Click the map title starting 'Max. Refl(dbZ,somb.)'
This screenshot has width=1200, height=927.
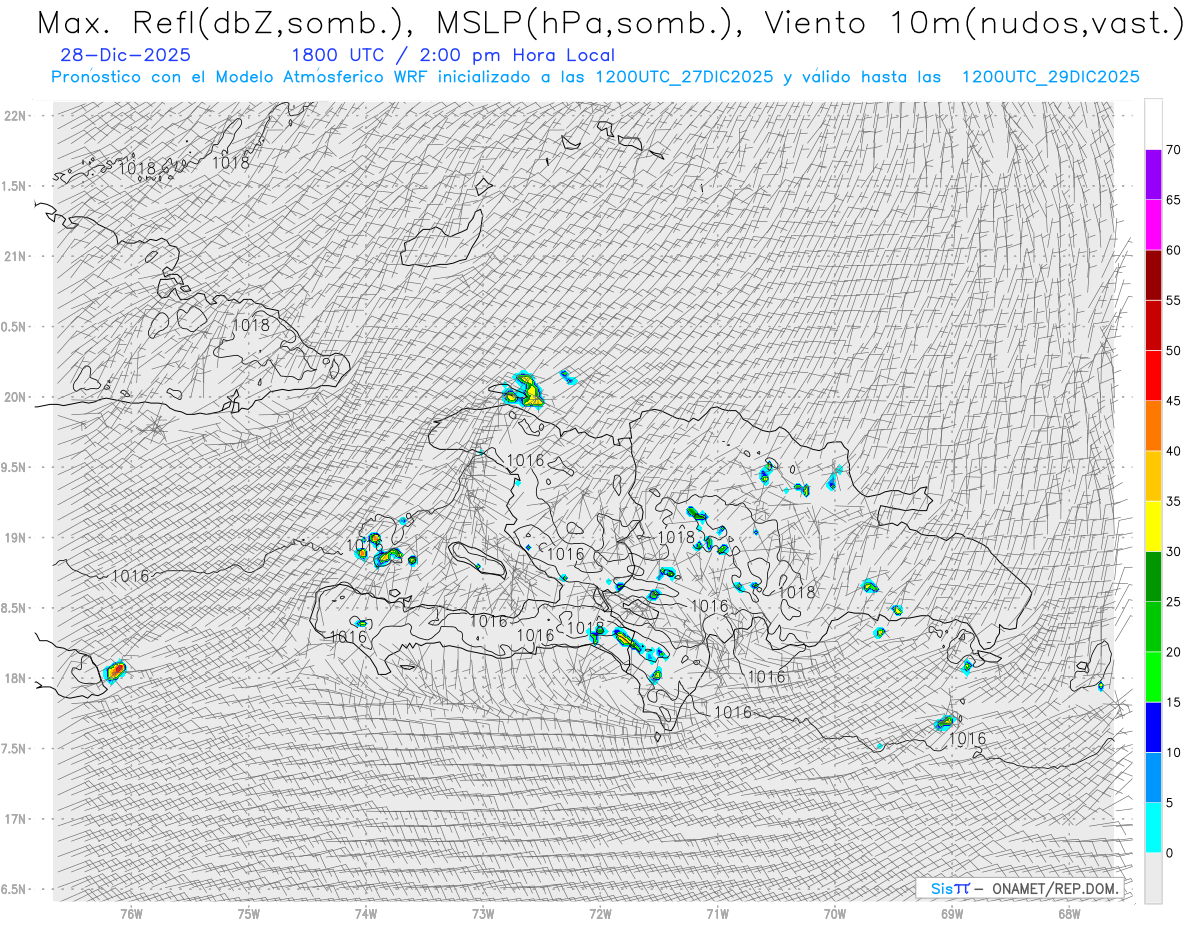point(610,23)
